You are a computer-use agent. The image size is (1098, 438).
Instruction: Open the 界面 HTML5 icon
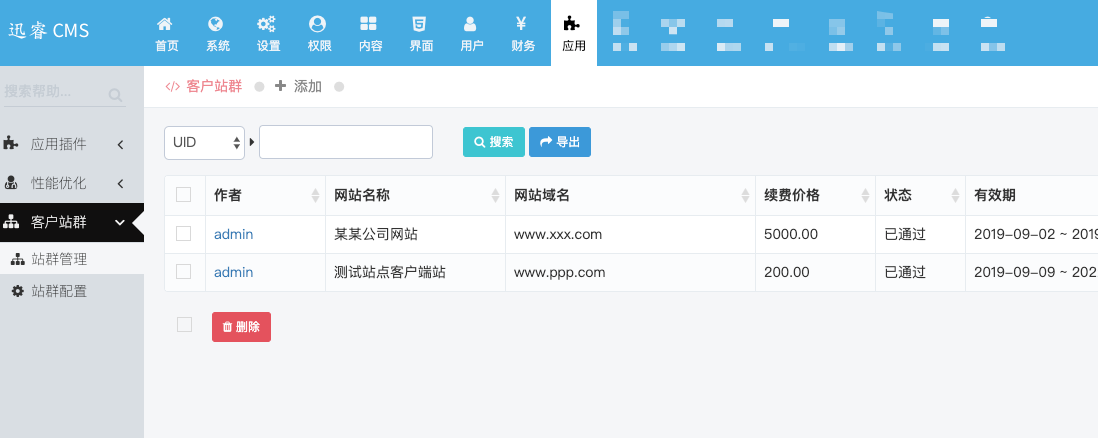pyautogui.click(x=419, y=24)
